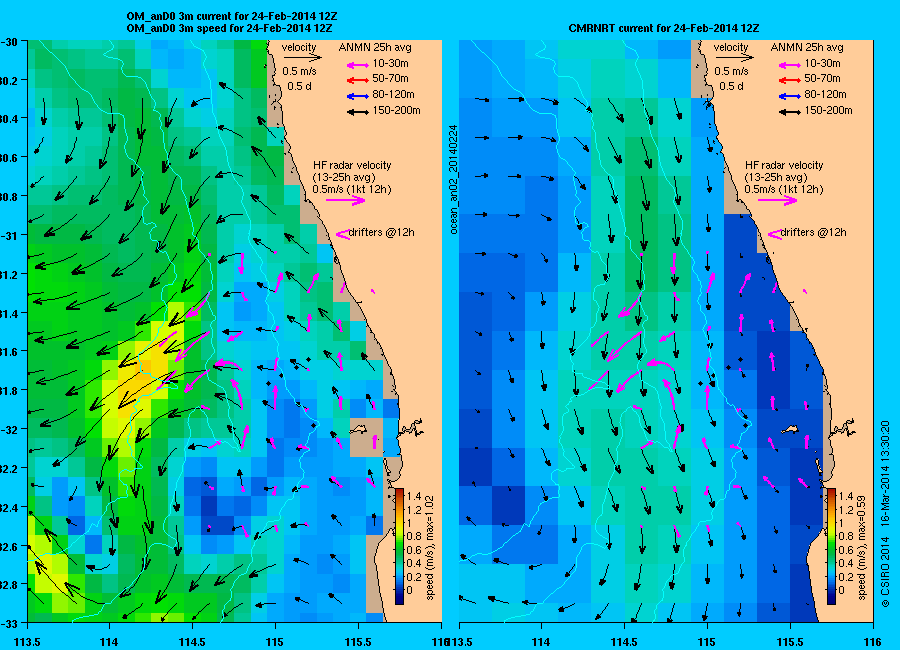Click the title 'CMRNRT current for 24-Feb-2014 12Z'
The width and height of the screenshot is (900, 650).
click(x=664, y=28)
